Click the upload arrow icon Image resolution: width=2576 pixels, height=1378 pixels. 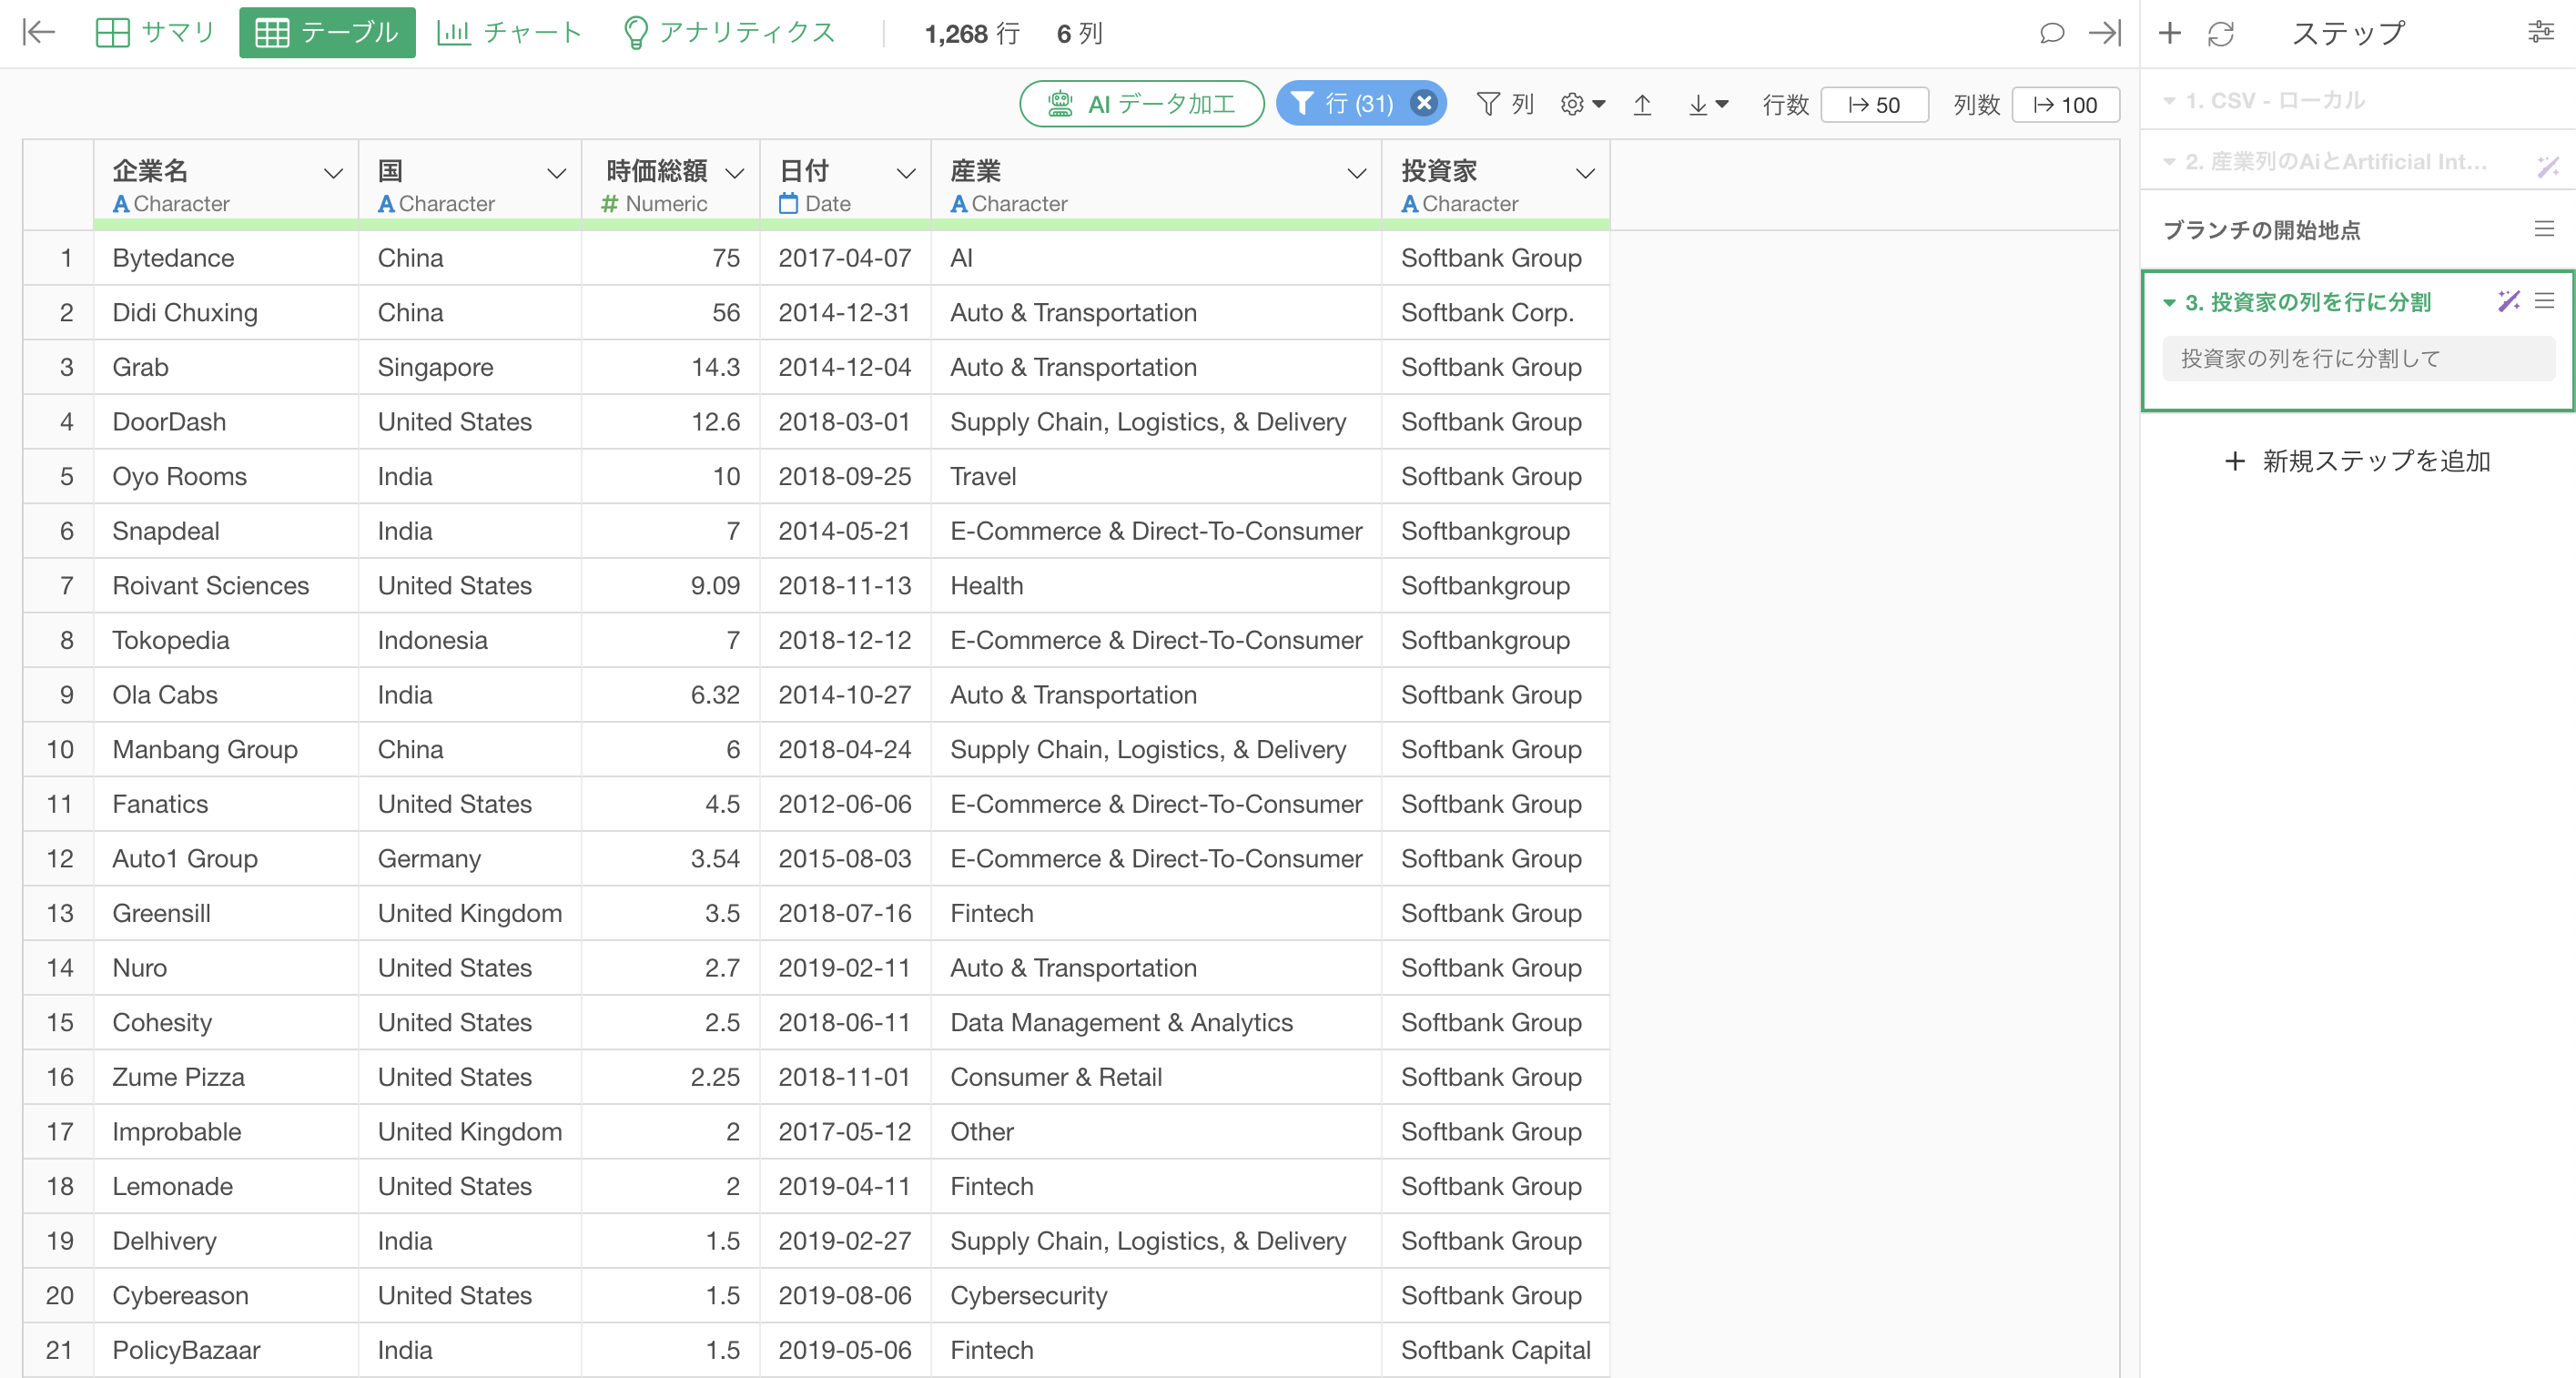tap(1642, 104)
